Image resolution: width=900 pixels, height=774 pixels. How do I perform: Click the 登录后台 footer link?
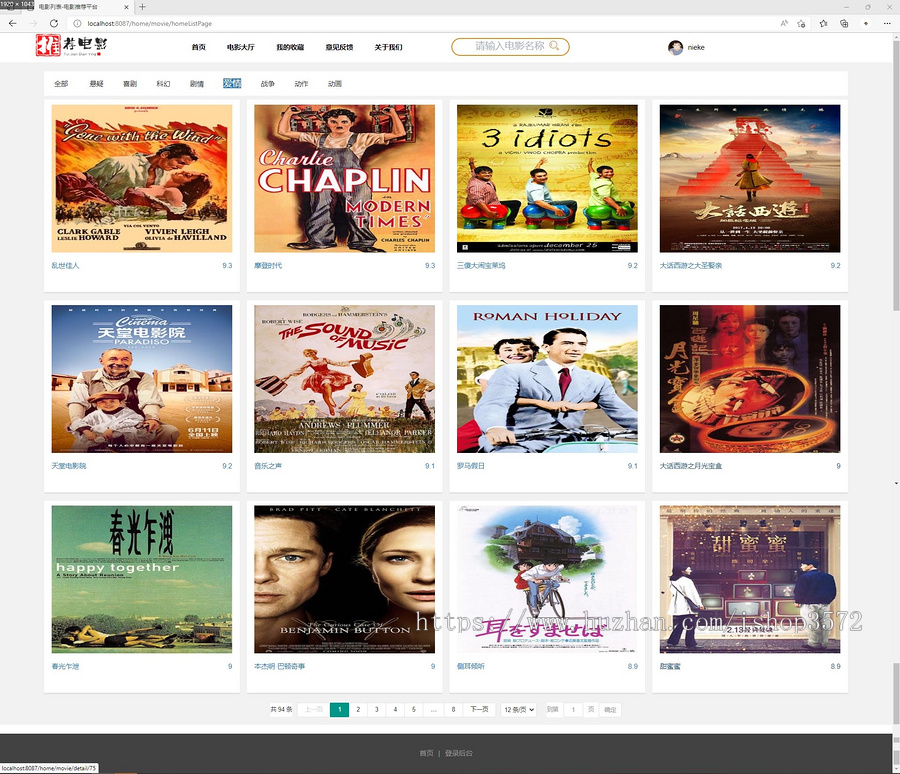coord(459,753)
